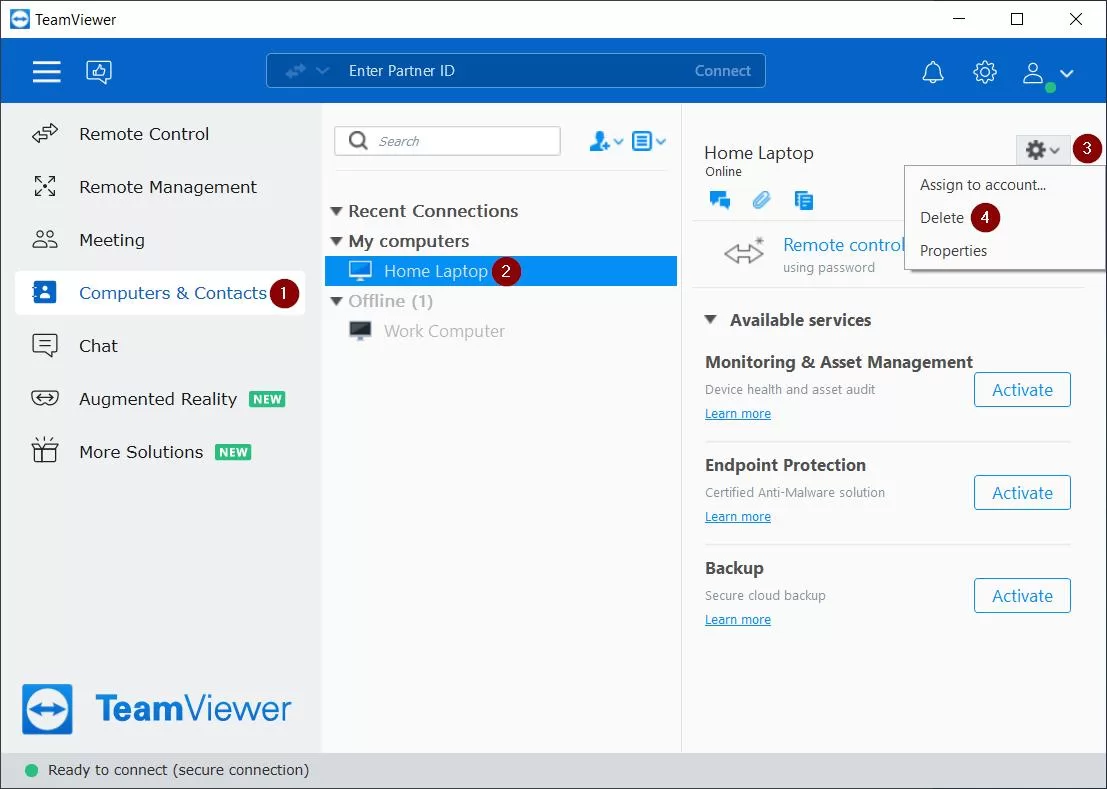Screen dimensions: 1107x789
Task: Select Assign to account menu entry
Action: (x=982, y=185)
